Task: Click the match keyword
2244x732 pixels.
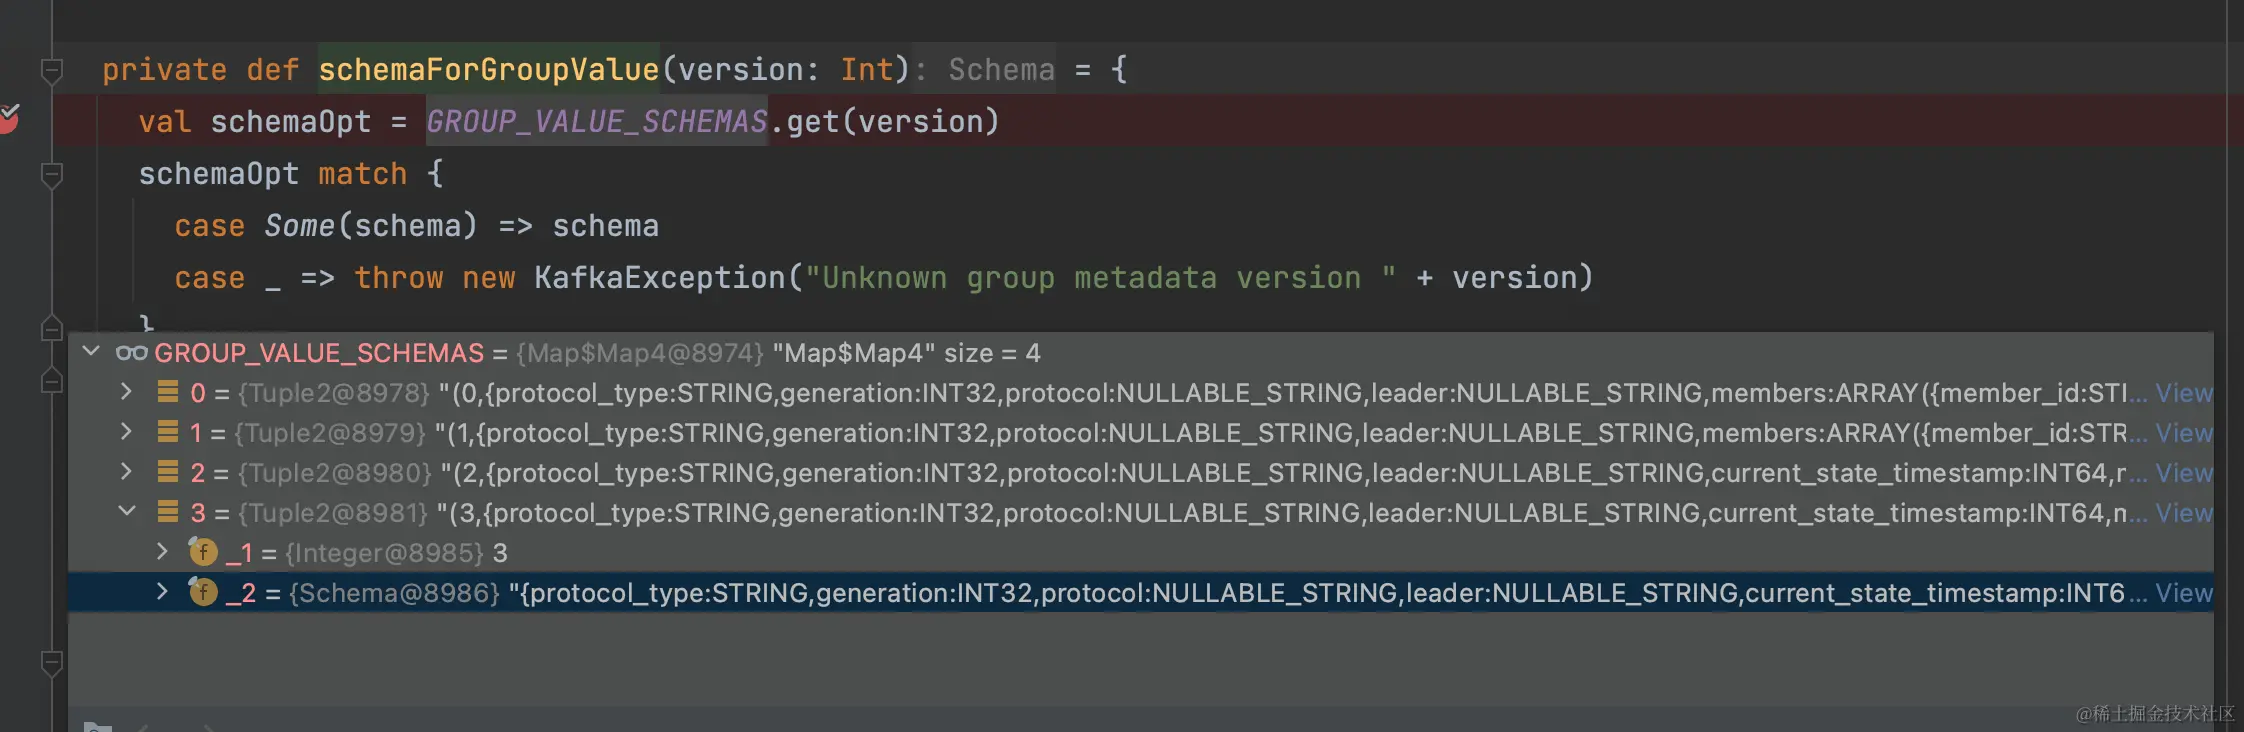Action: (362, 173)
